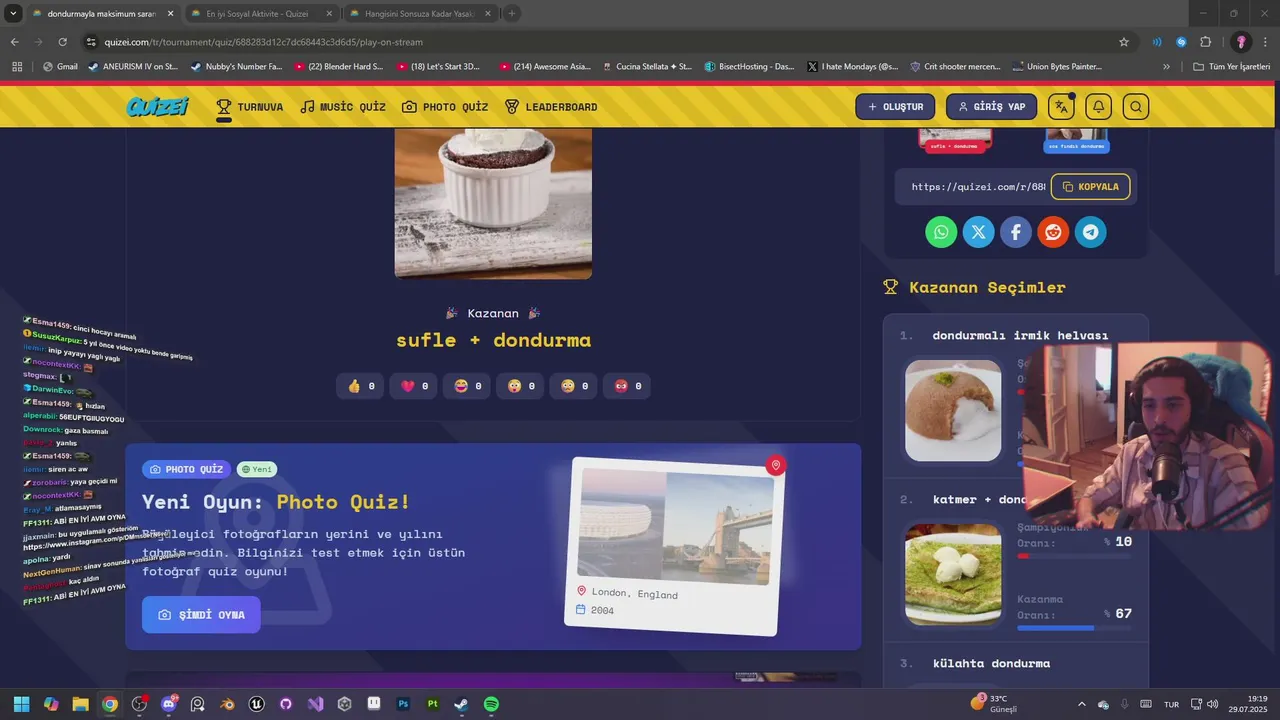React with the heart emoji
Screen dimensions: 1280x720
coord(414,386)
